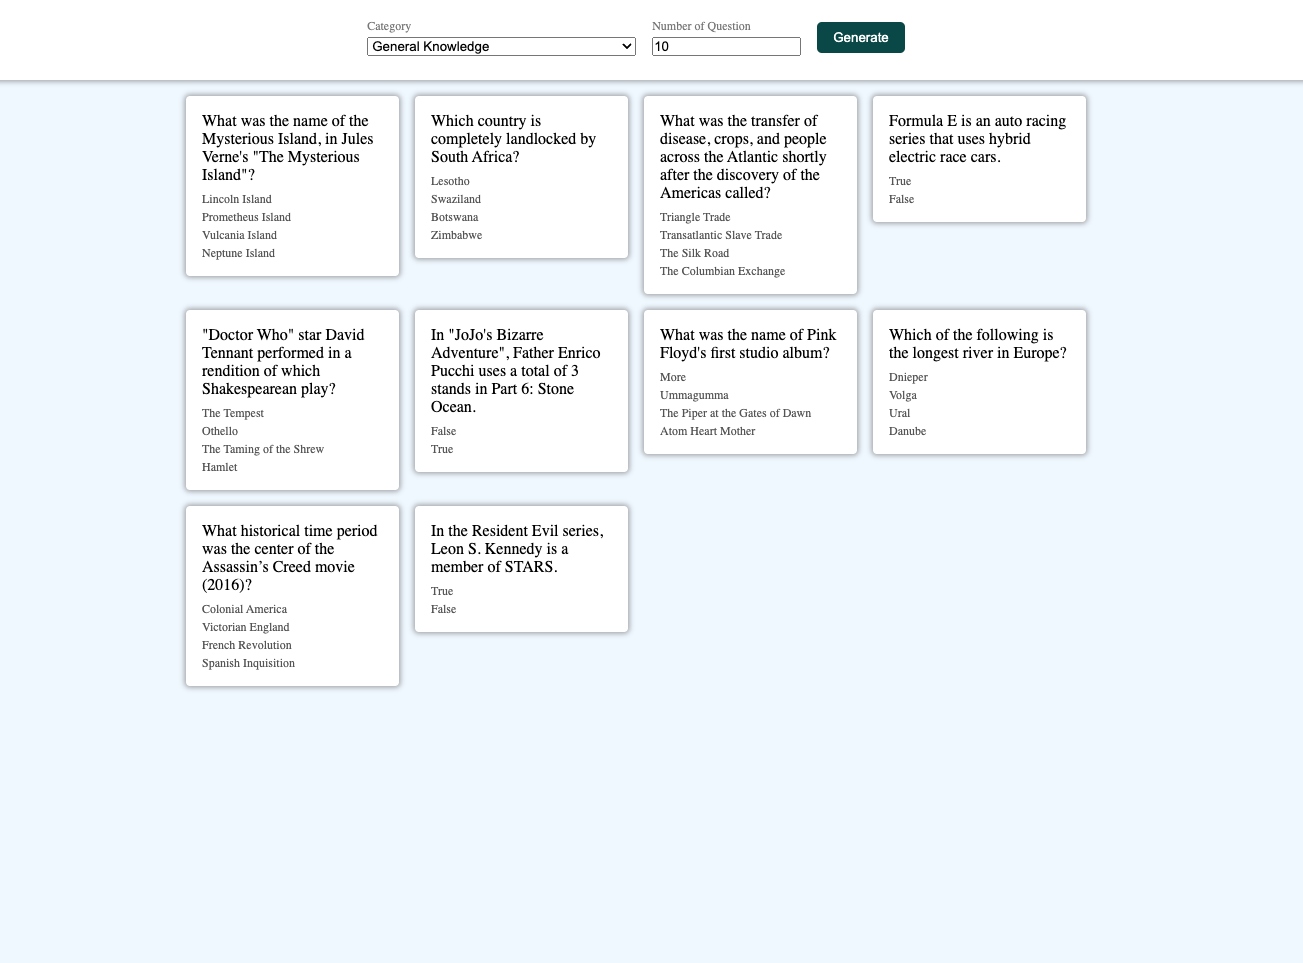
Task: Select "Neptune Island" for the Jules Verne question
Action: point(238,253)
